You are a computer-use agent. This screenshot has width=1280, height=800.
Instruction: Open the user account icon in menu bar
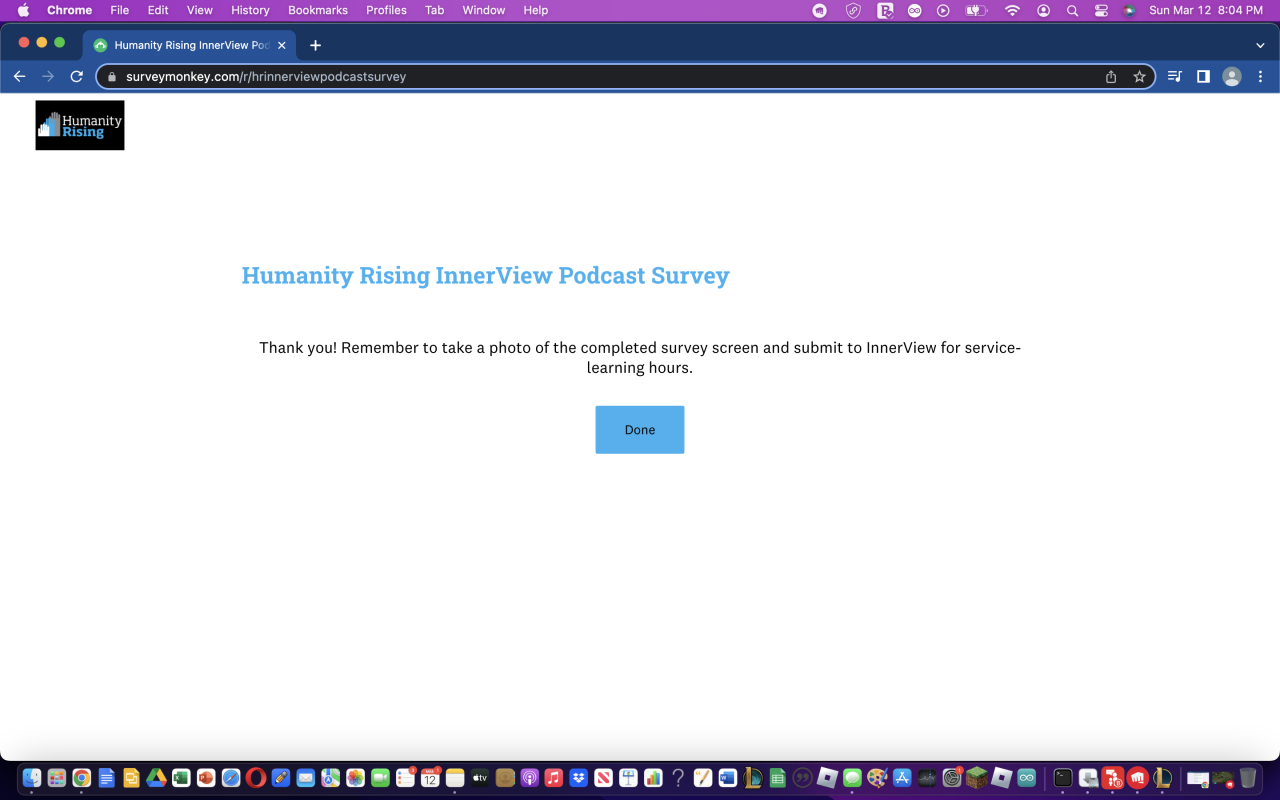(1044, 10)
